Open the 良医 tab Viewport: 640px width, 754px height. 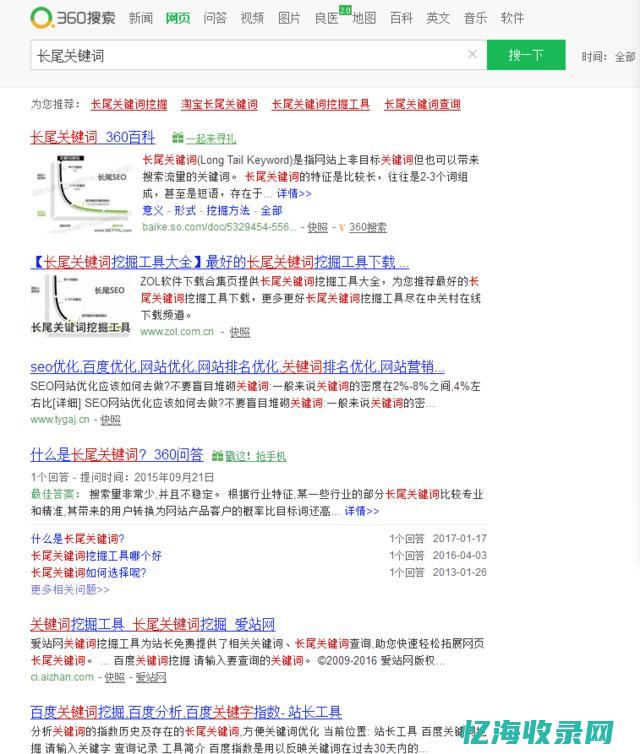click(x=327, y=18)
